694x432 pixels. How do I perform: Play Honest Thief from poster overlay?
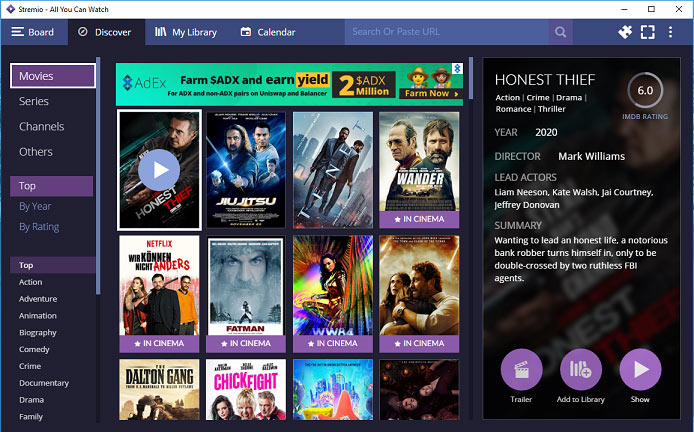point(159,170)
